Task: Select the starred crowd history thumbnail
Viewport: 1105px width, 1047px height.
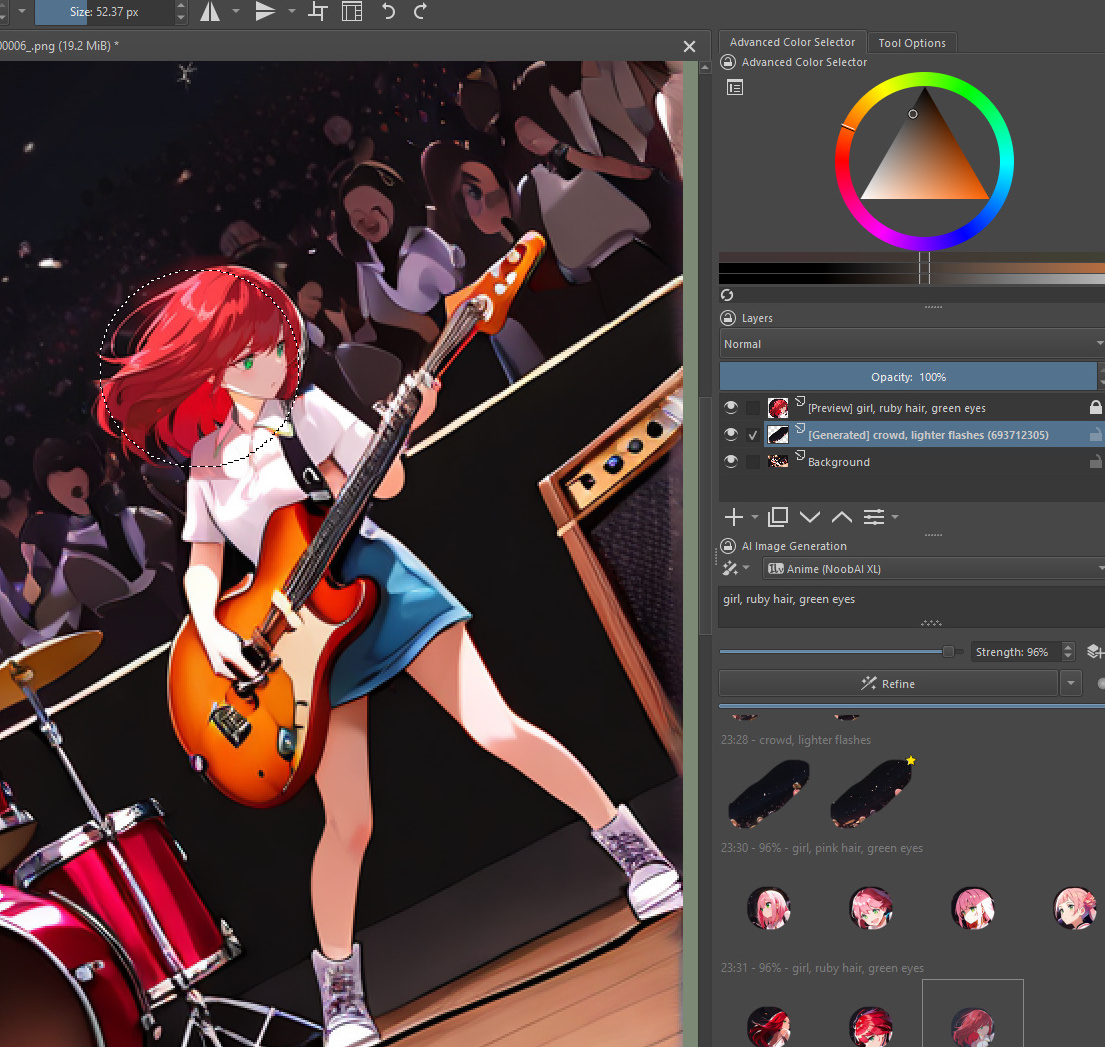Action: [x=872, y=793]
